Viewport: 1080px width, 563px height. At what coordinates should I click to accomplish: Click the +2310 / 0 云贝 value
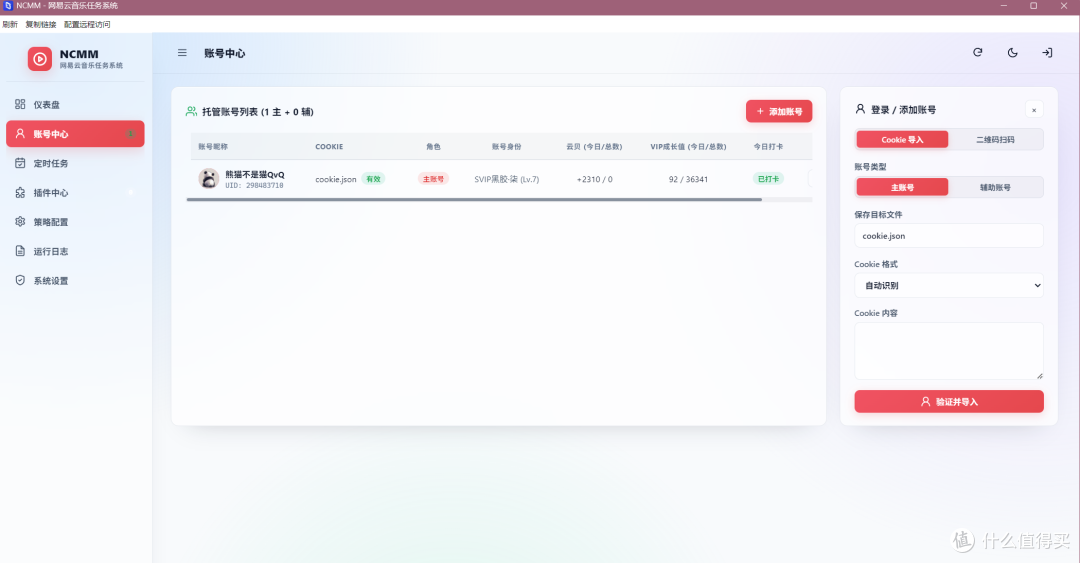click(x=594, y=179)
